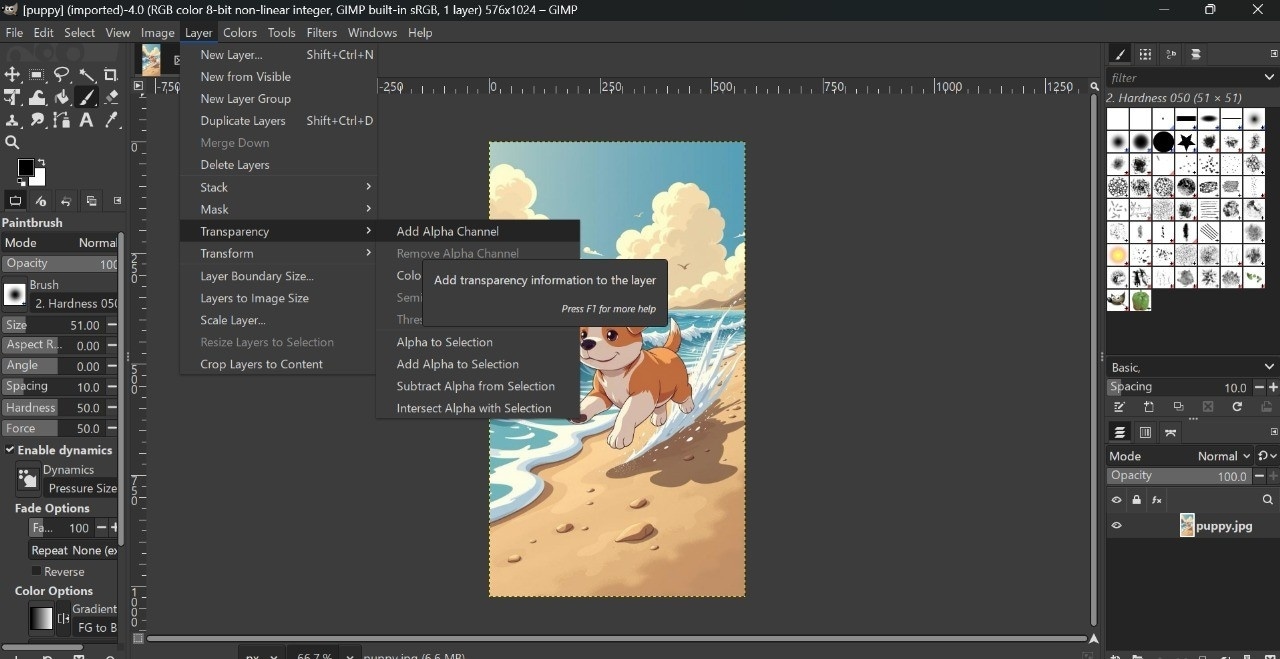Hide the puppy.jpg layer
This screenshot has height=659, width=1280.
pyautogui.click(x=1117, y=526)
